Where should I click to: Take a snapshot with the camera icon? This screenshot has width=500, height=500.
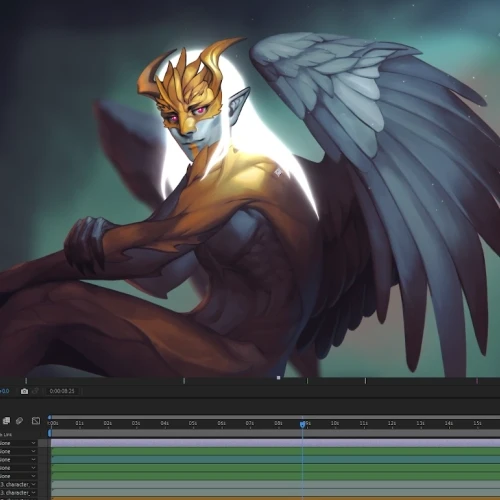(24, 391)
